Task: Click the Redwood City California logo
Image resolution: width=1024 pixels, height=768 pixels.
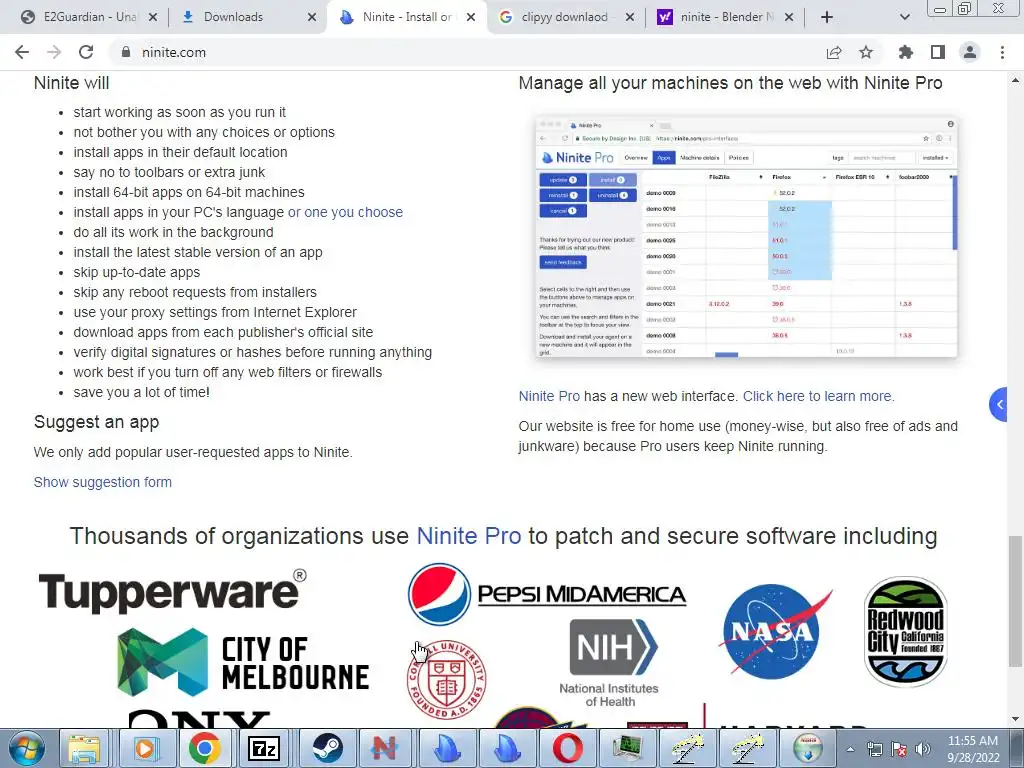Action: pyautogui.click(x=906, y=631)
